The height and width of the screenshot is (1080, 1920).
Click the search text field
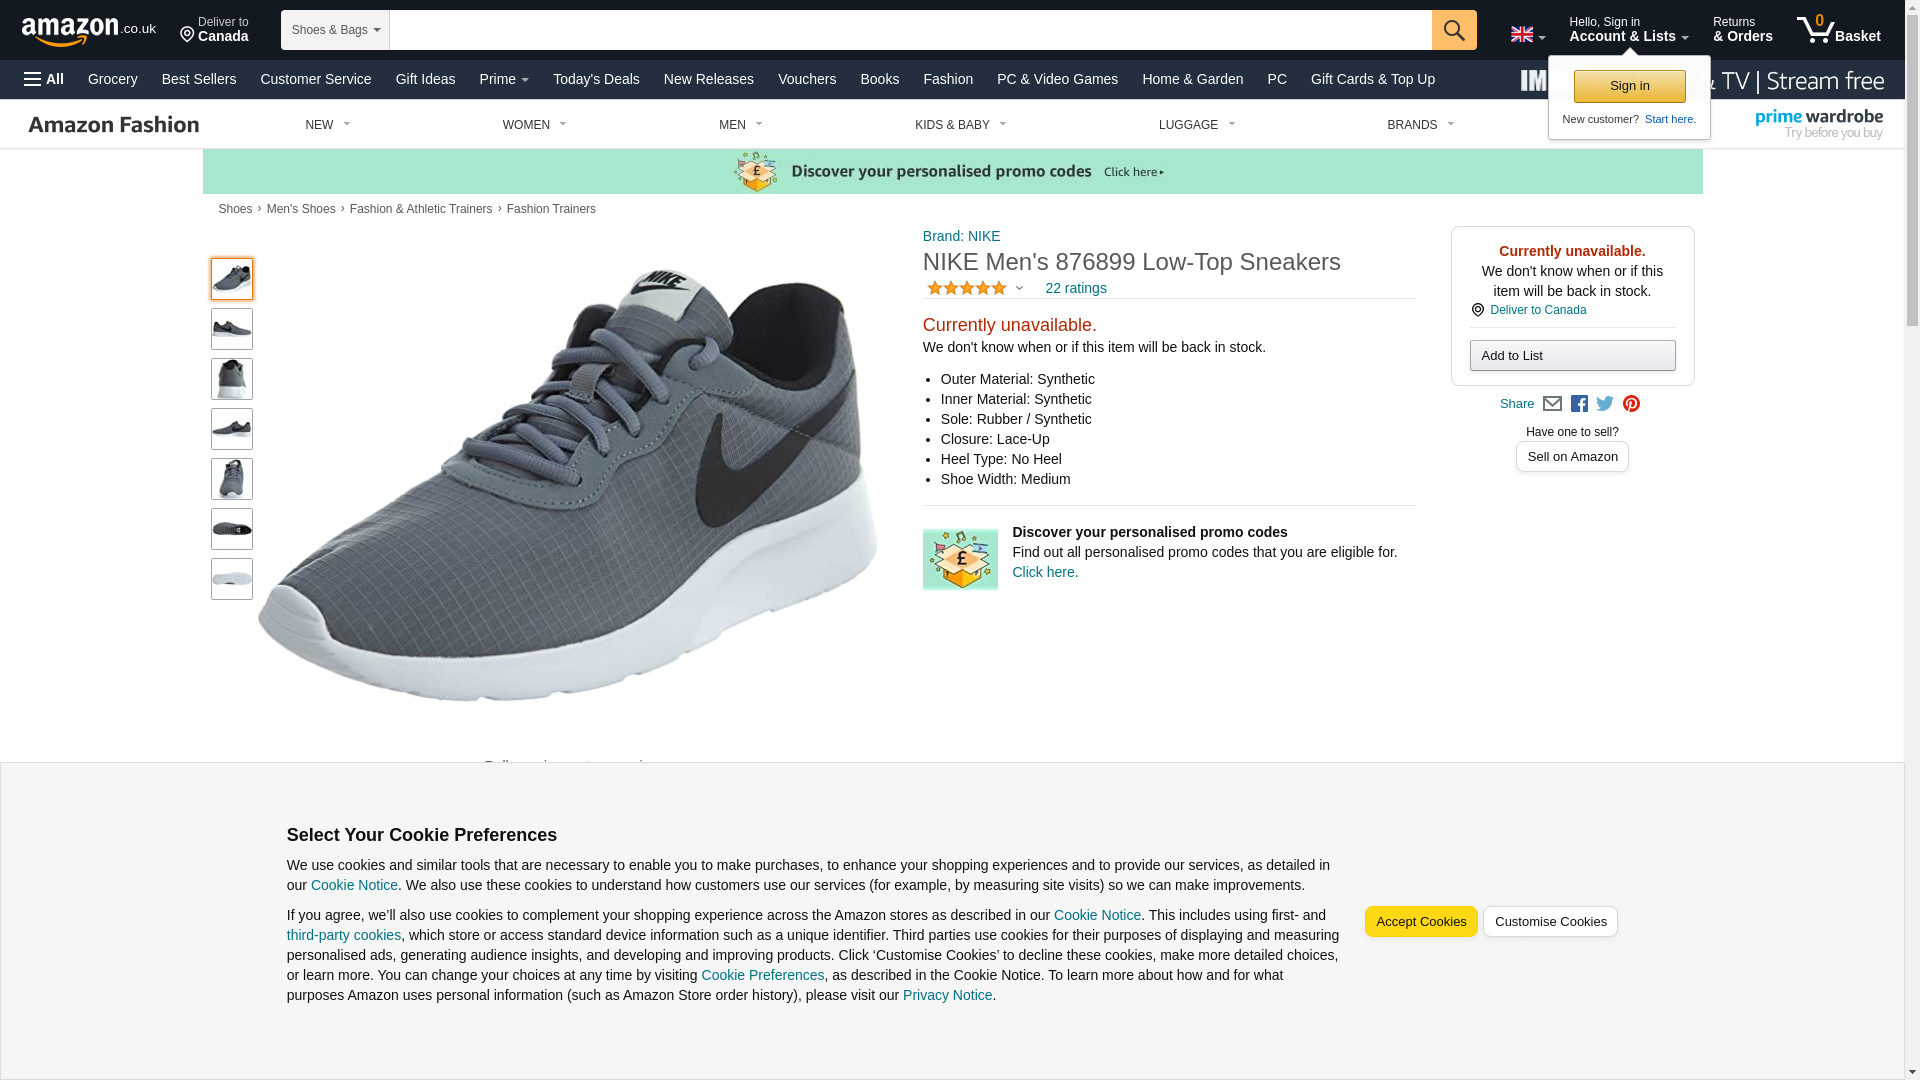click(x=910, y=30)
